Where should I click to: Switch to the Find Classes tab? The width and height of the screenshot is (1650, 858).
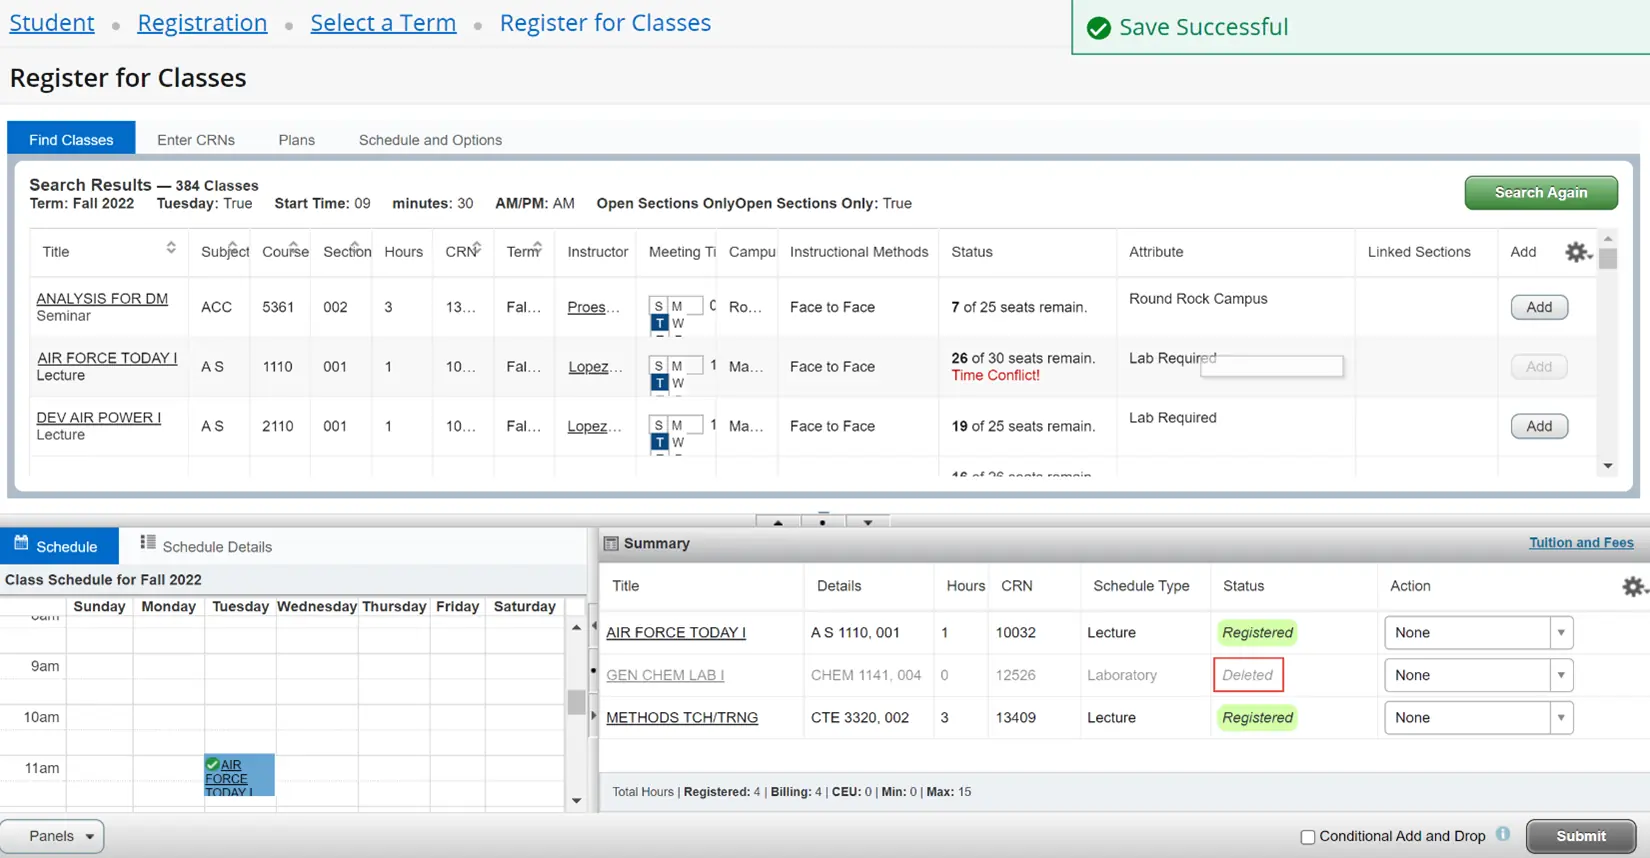[x=71, y=139]
